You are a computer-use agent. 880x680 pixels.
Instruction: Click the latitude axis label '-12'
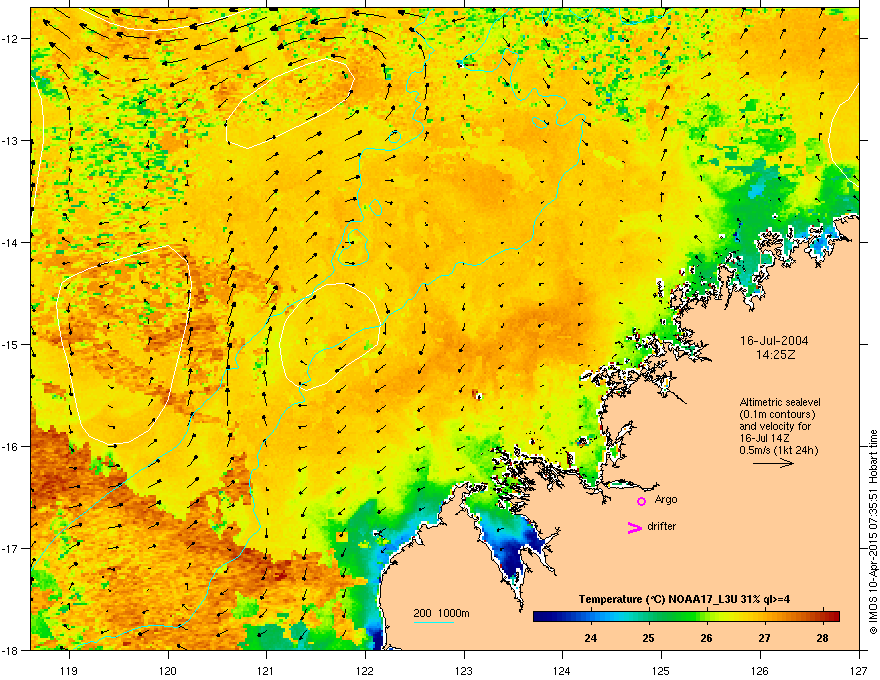coord(10,39)
